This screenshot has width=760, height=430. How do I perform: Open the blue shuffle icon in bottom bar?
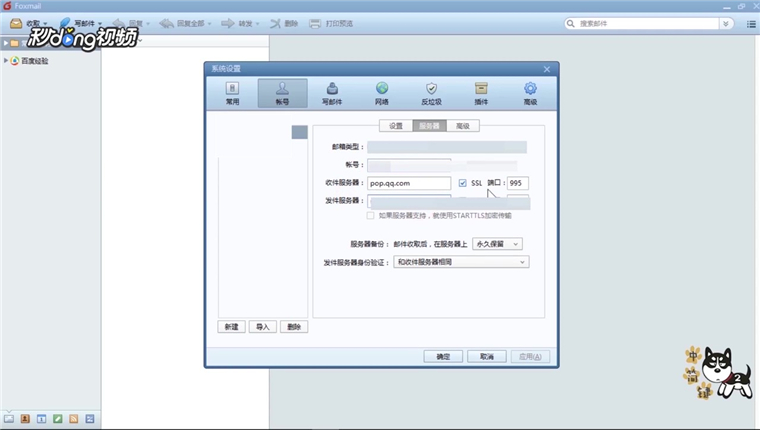point(90,419)
